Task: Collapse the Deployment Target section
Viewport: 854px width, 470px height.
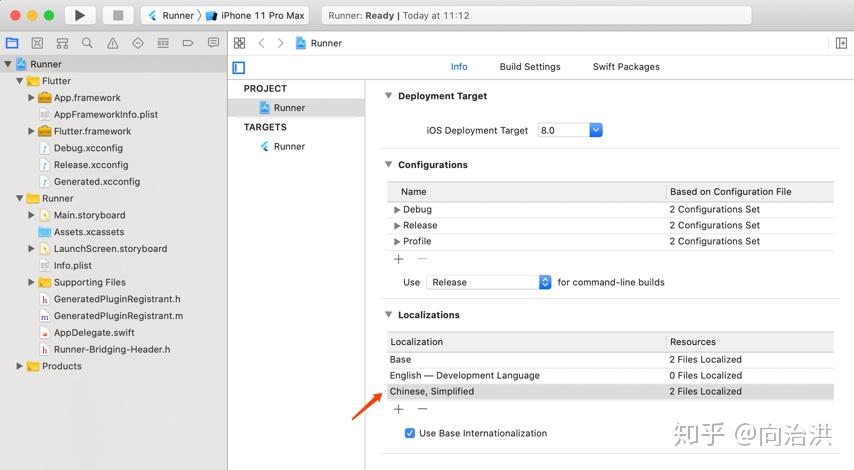Action: 388,96
